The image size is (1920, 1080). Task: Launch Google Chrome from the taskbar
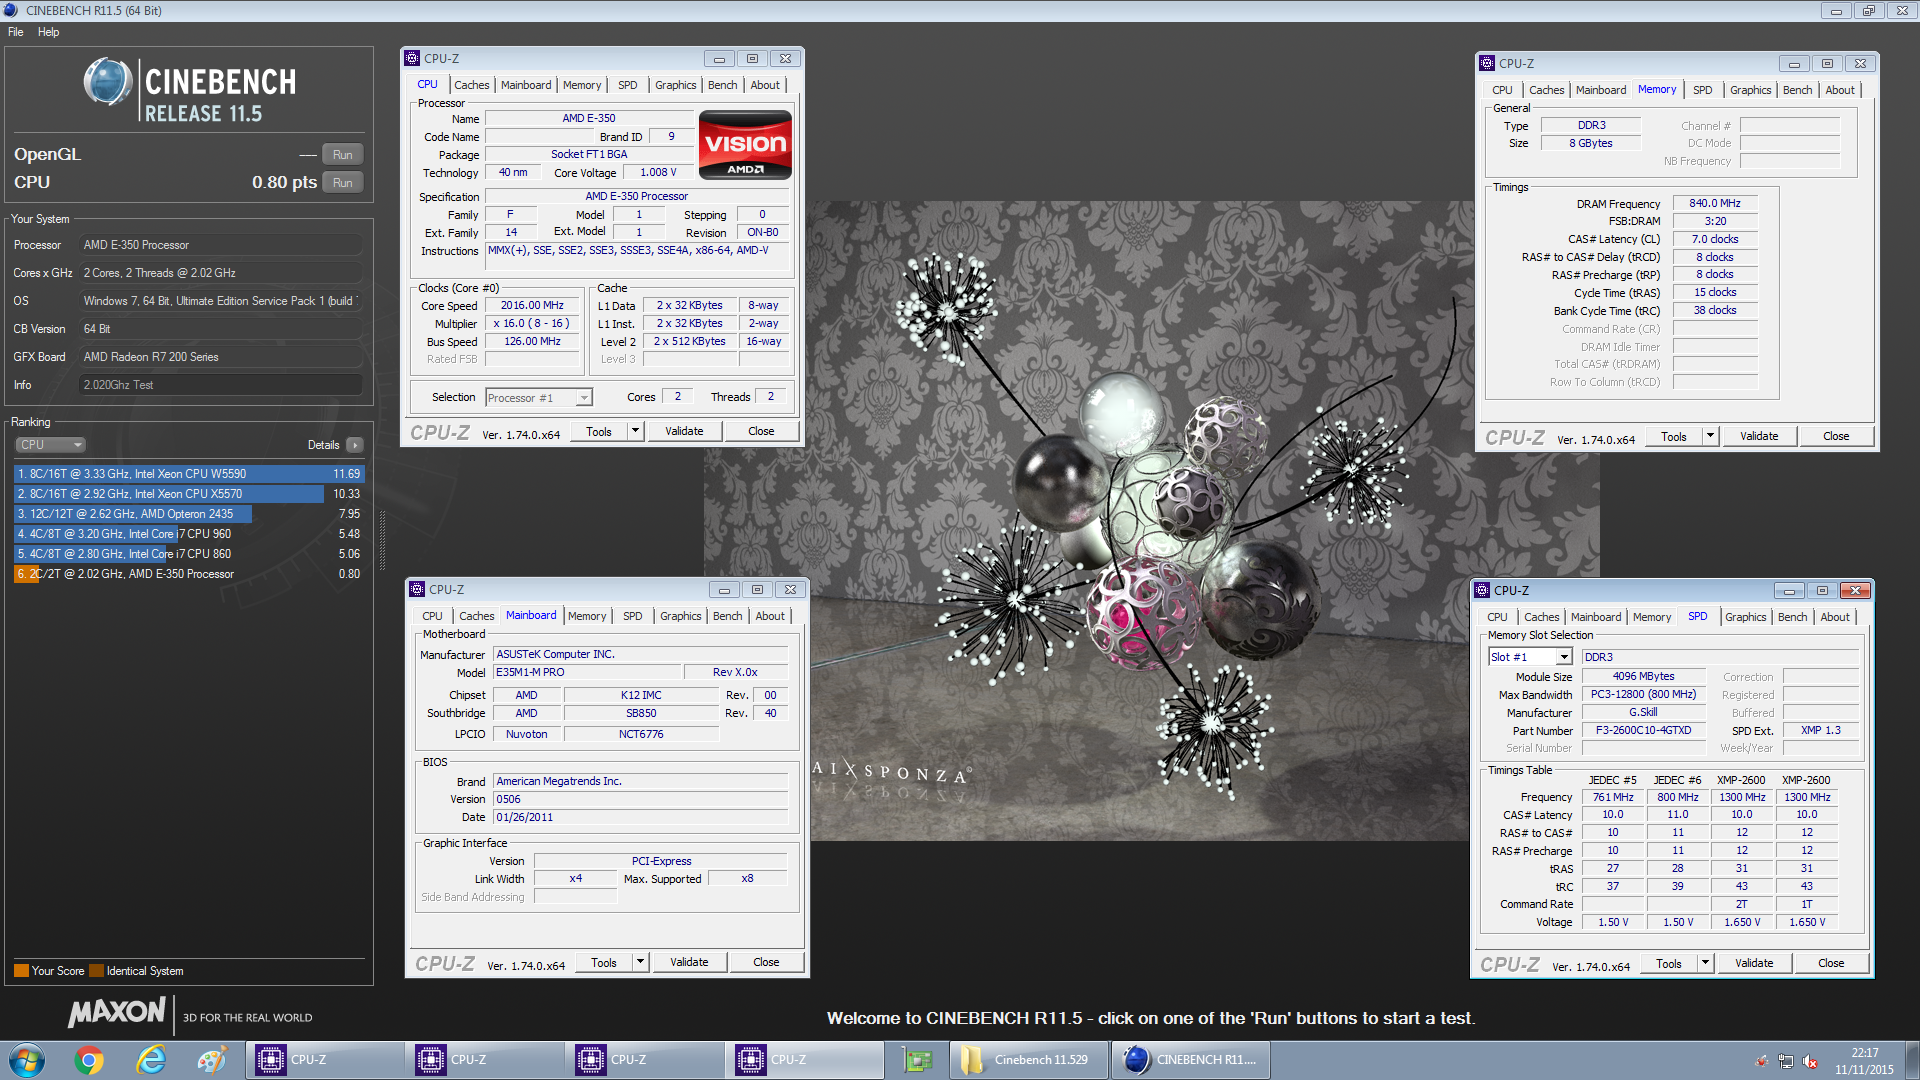[x=89, y=1060]
